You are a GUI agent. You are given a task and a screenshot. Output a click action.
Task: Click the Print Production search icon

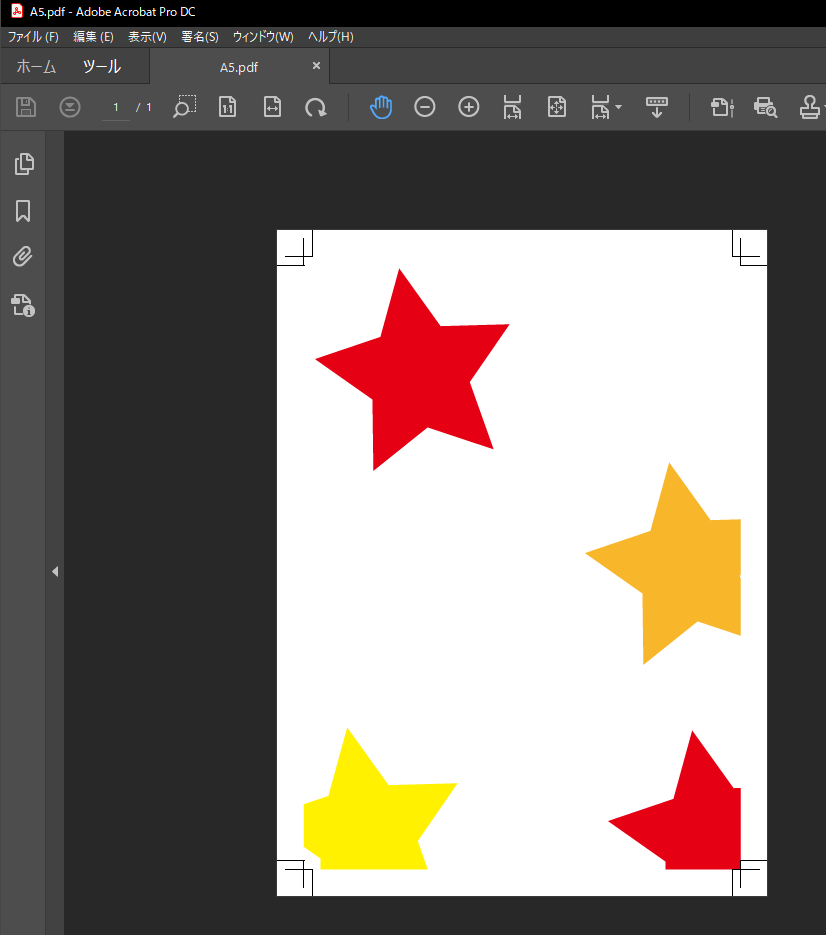coord(766,107)
